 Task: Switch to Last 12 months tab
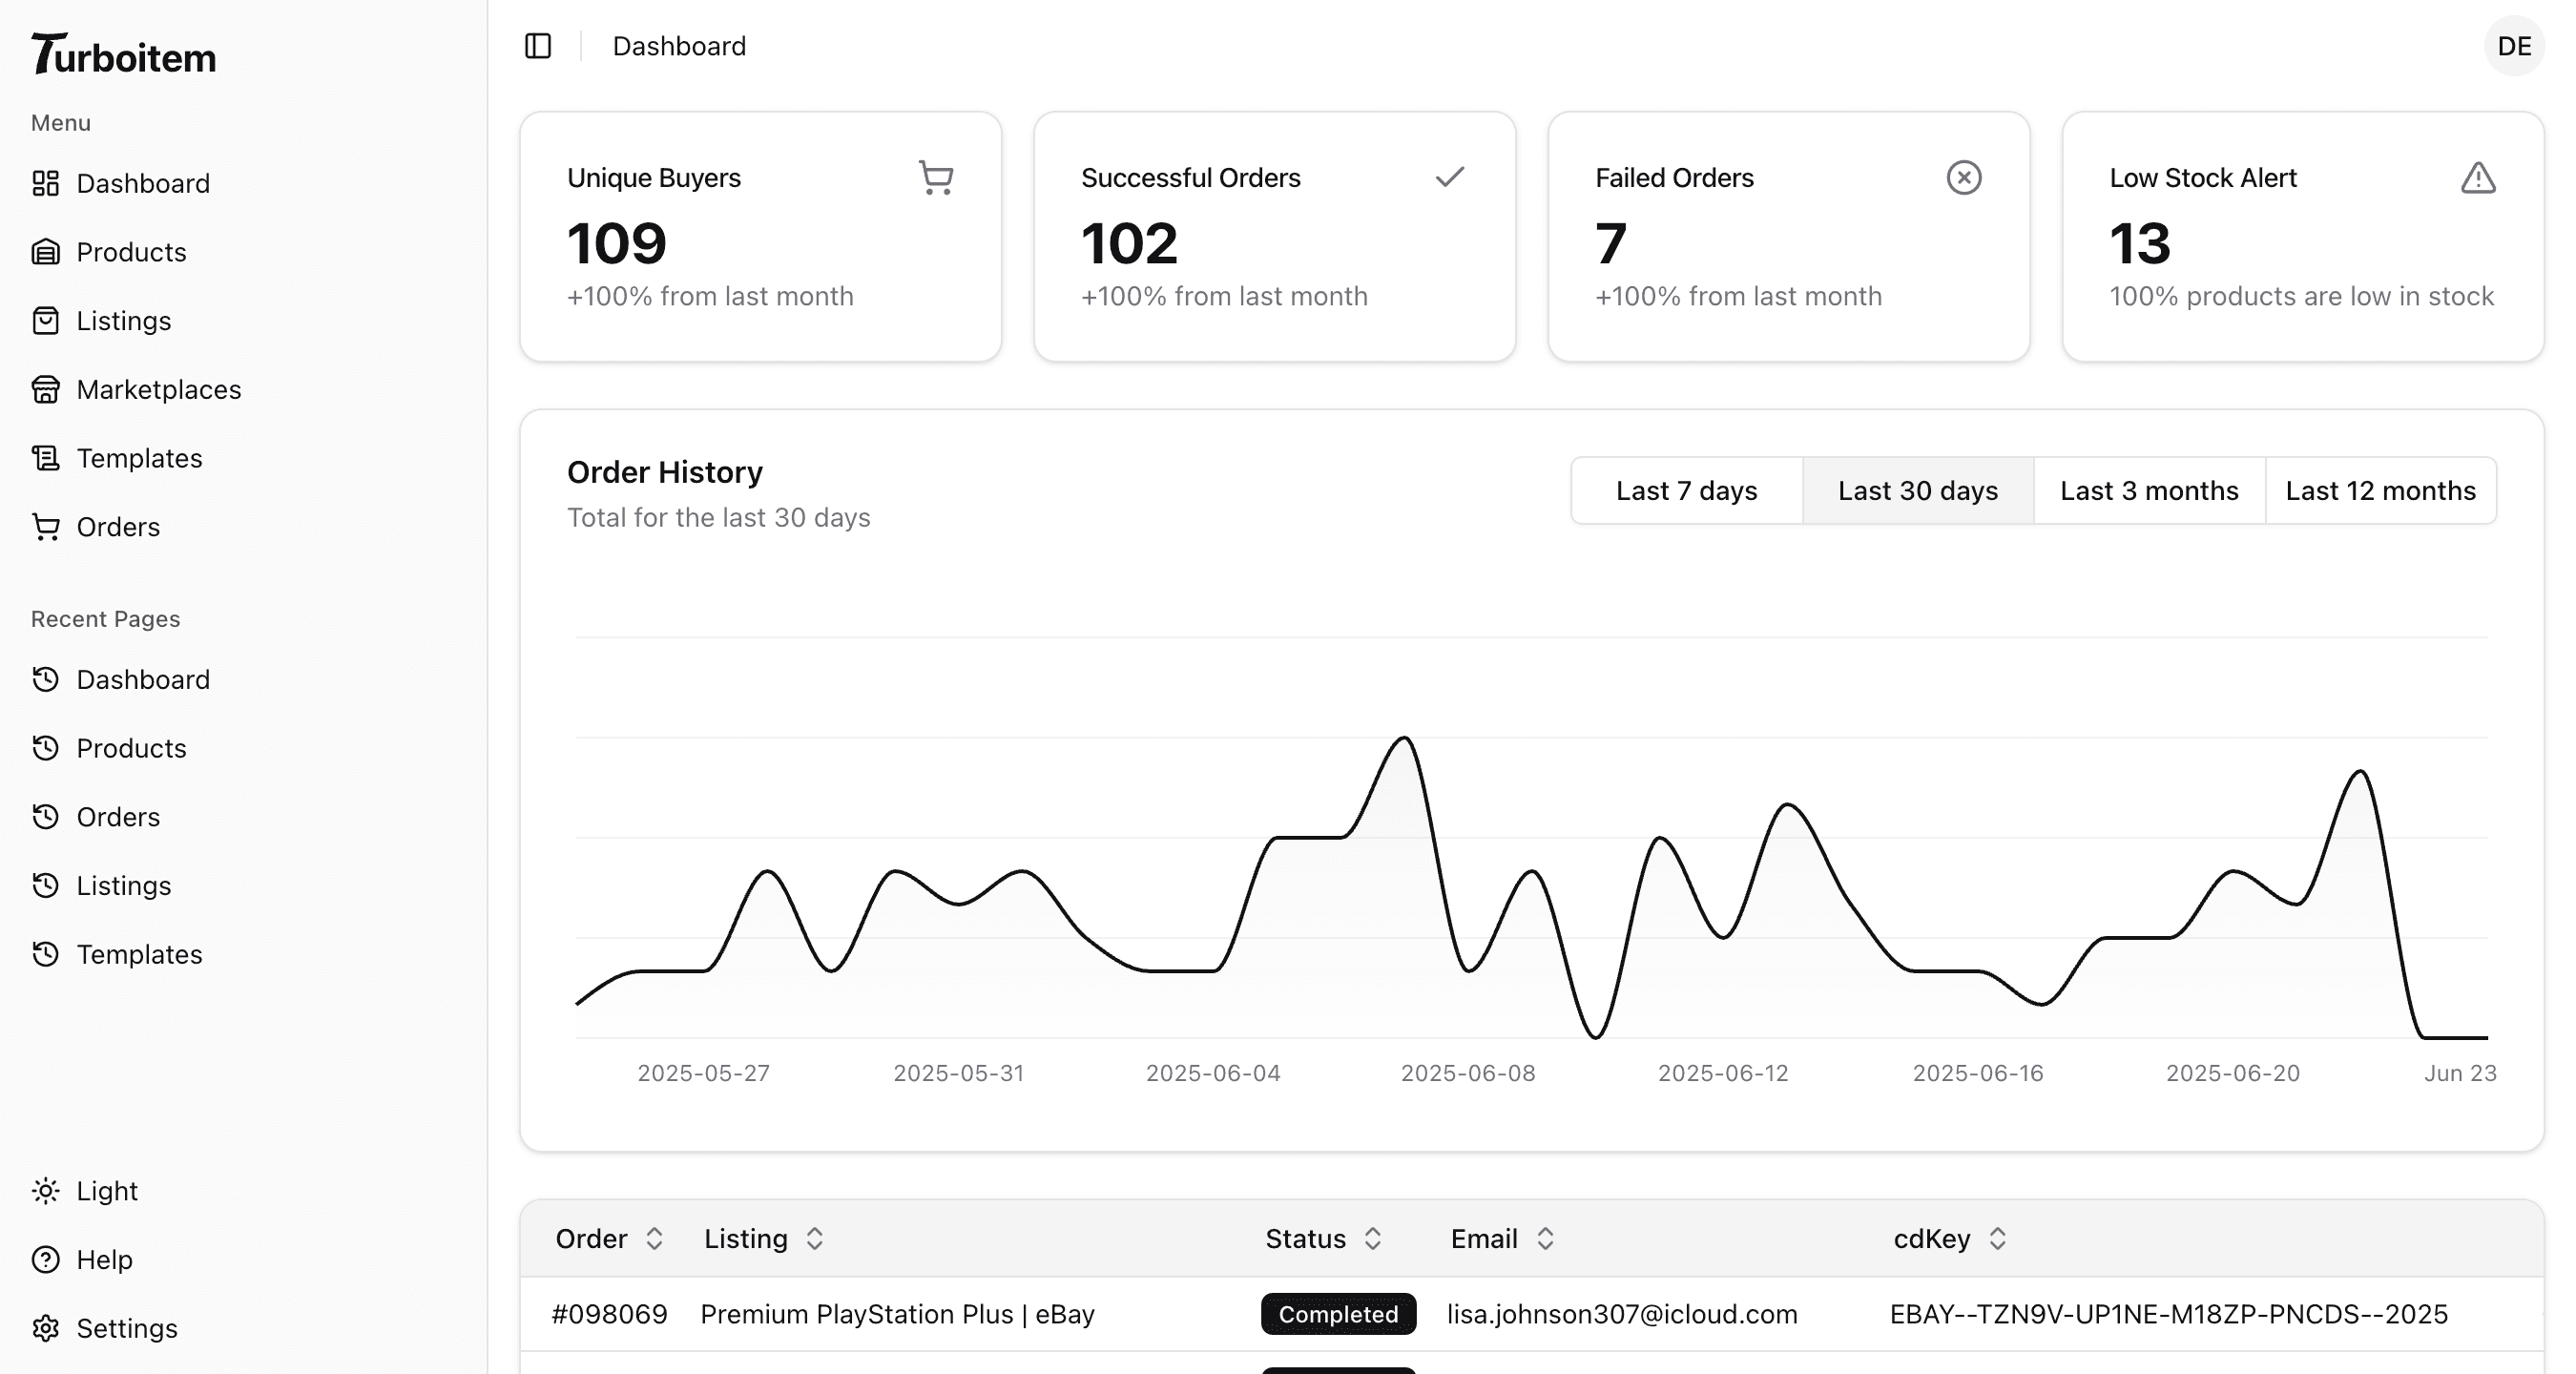click(2380, 491)
